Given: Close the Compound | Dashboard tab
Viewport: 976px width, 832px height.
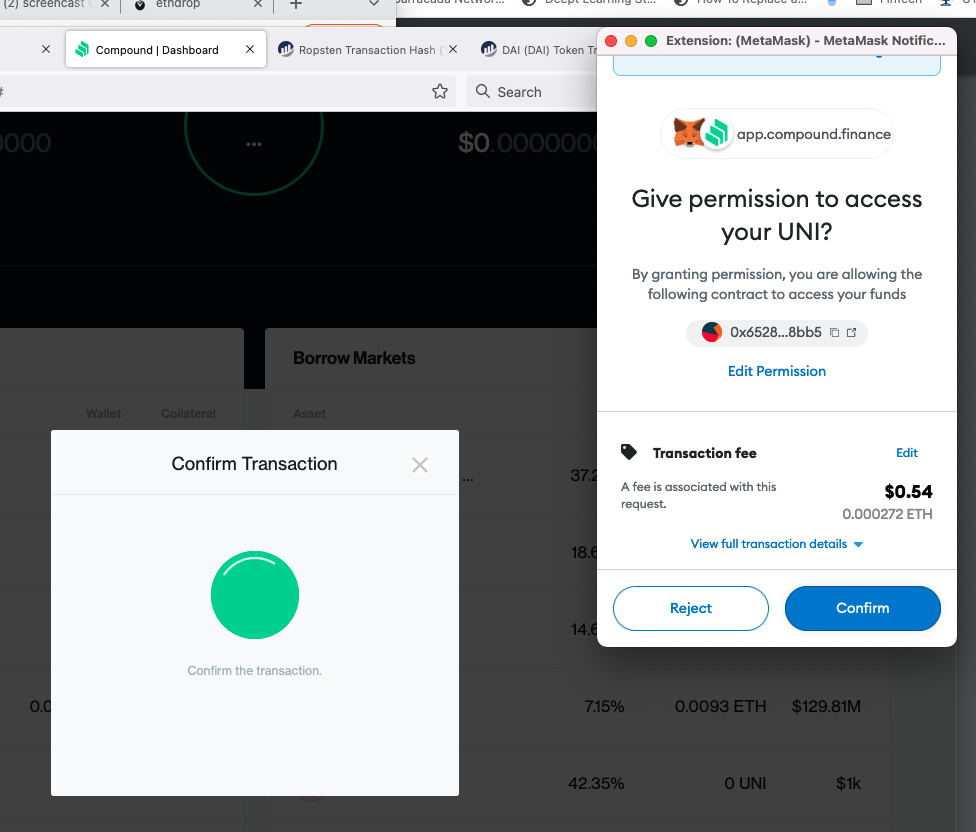Looking at the screenshot, I should pos(250,49).
